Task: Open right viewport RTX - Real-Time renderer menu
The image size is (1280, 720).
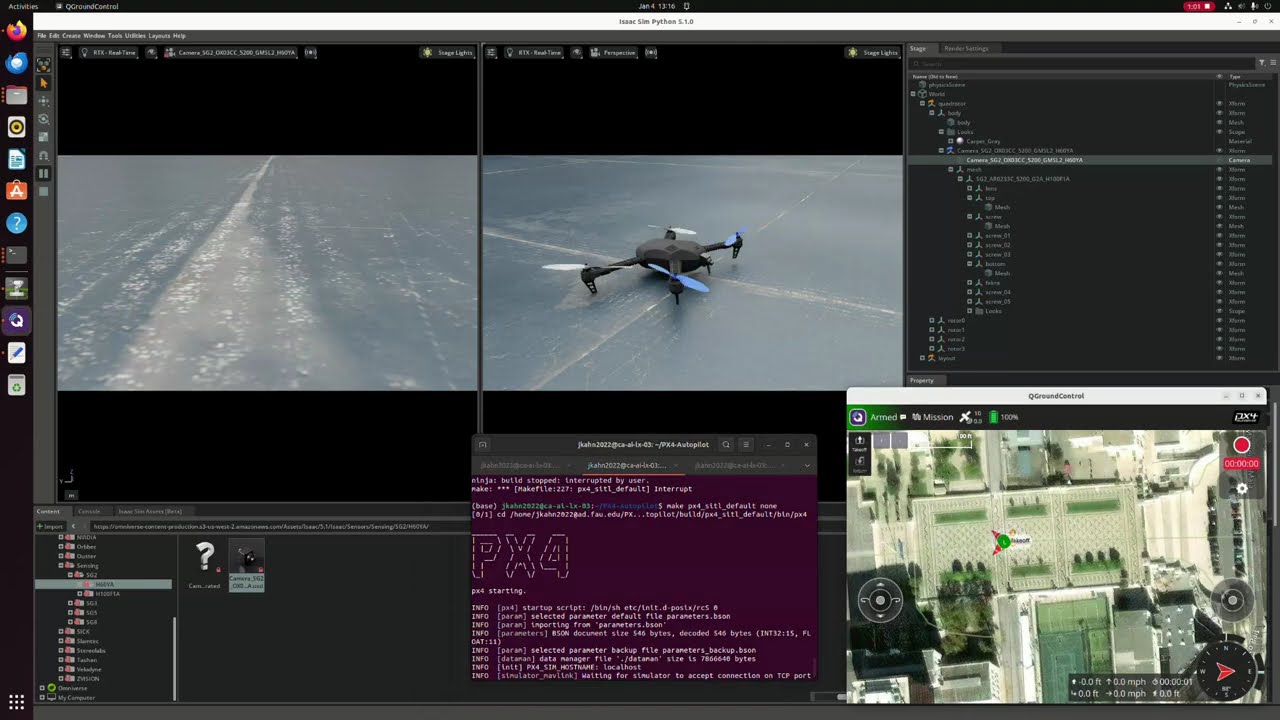Action: point(533,52)
